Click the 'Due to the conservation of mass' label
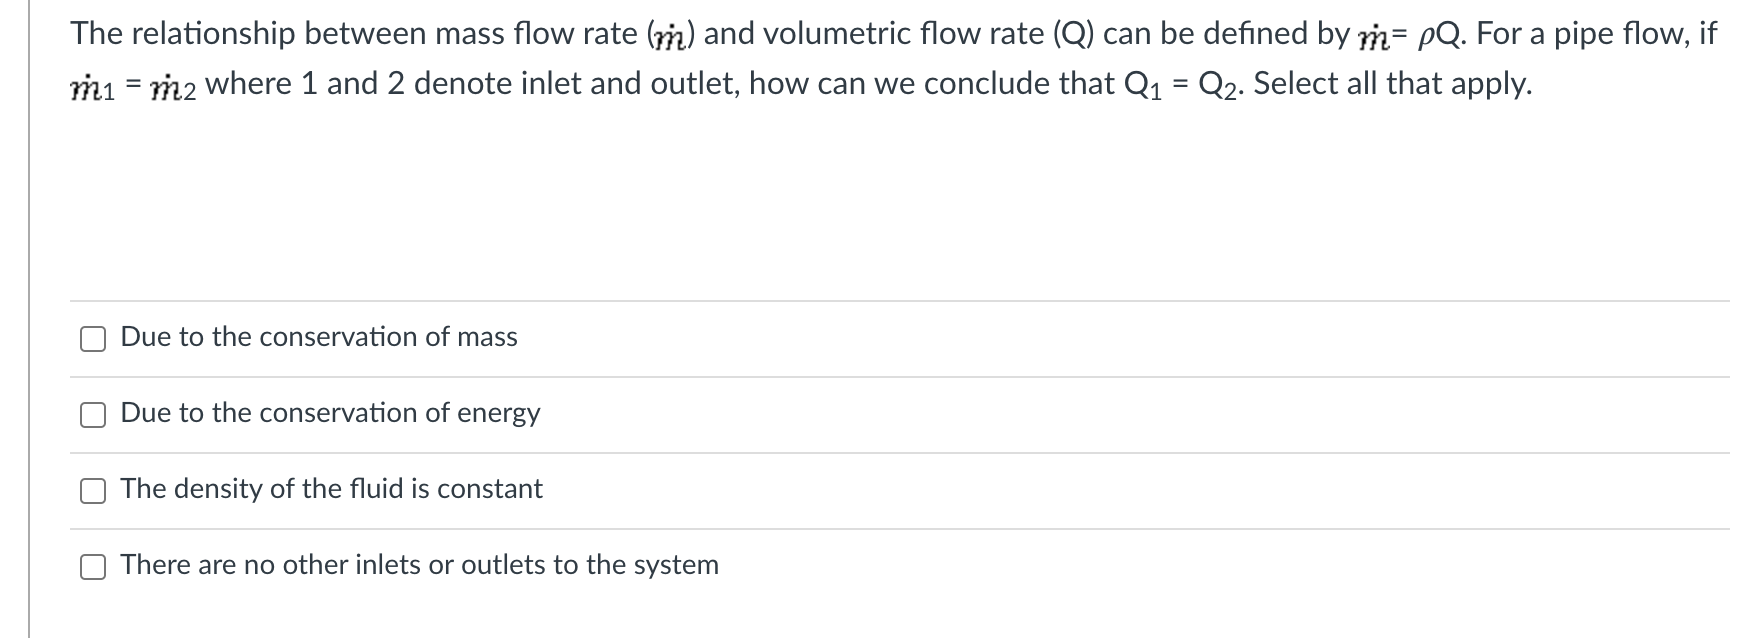1744x638 pixels. [319, 337]
